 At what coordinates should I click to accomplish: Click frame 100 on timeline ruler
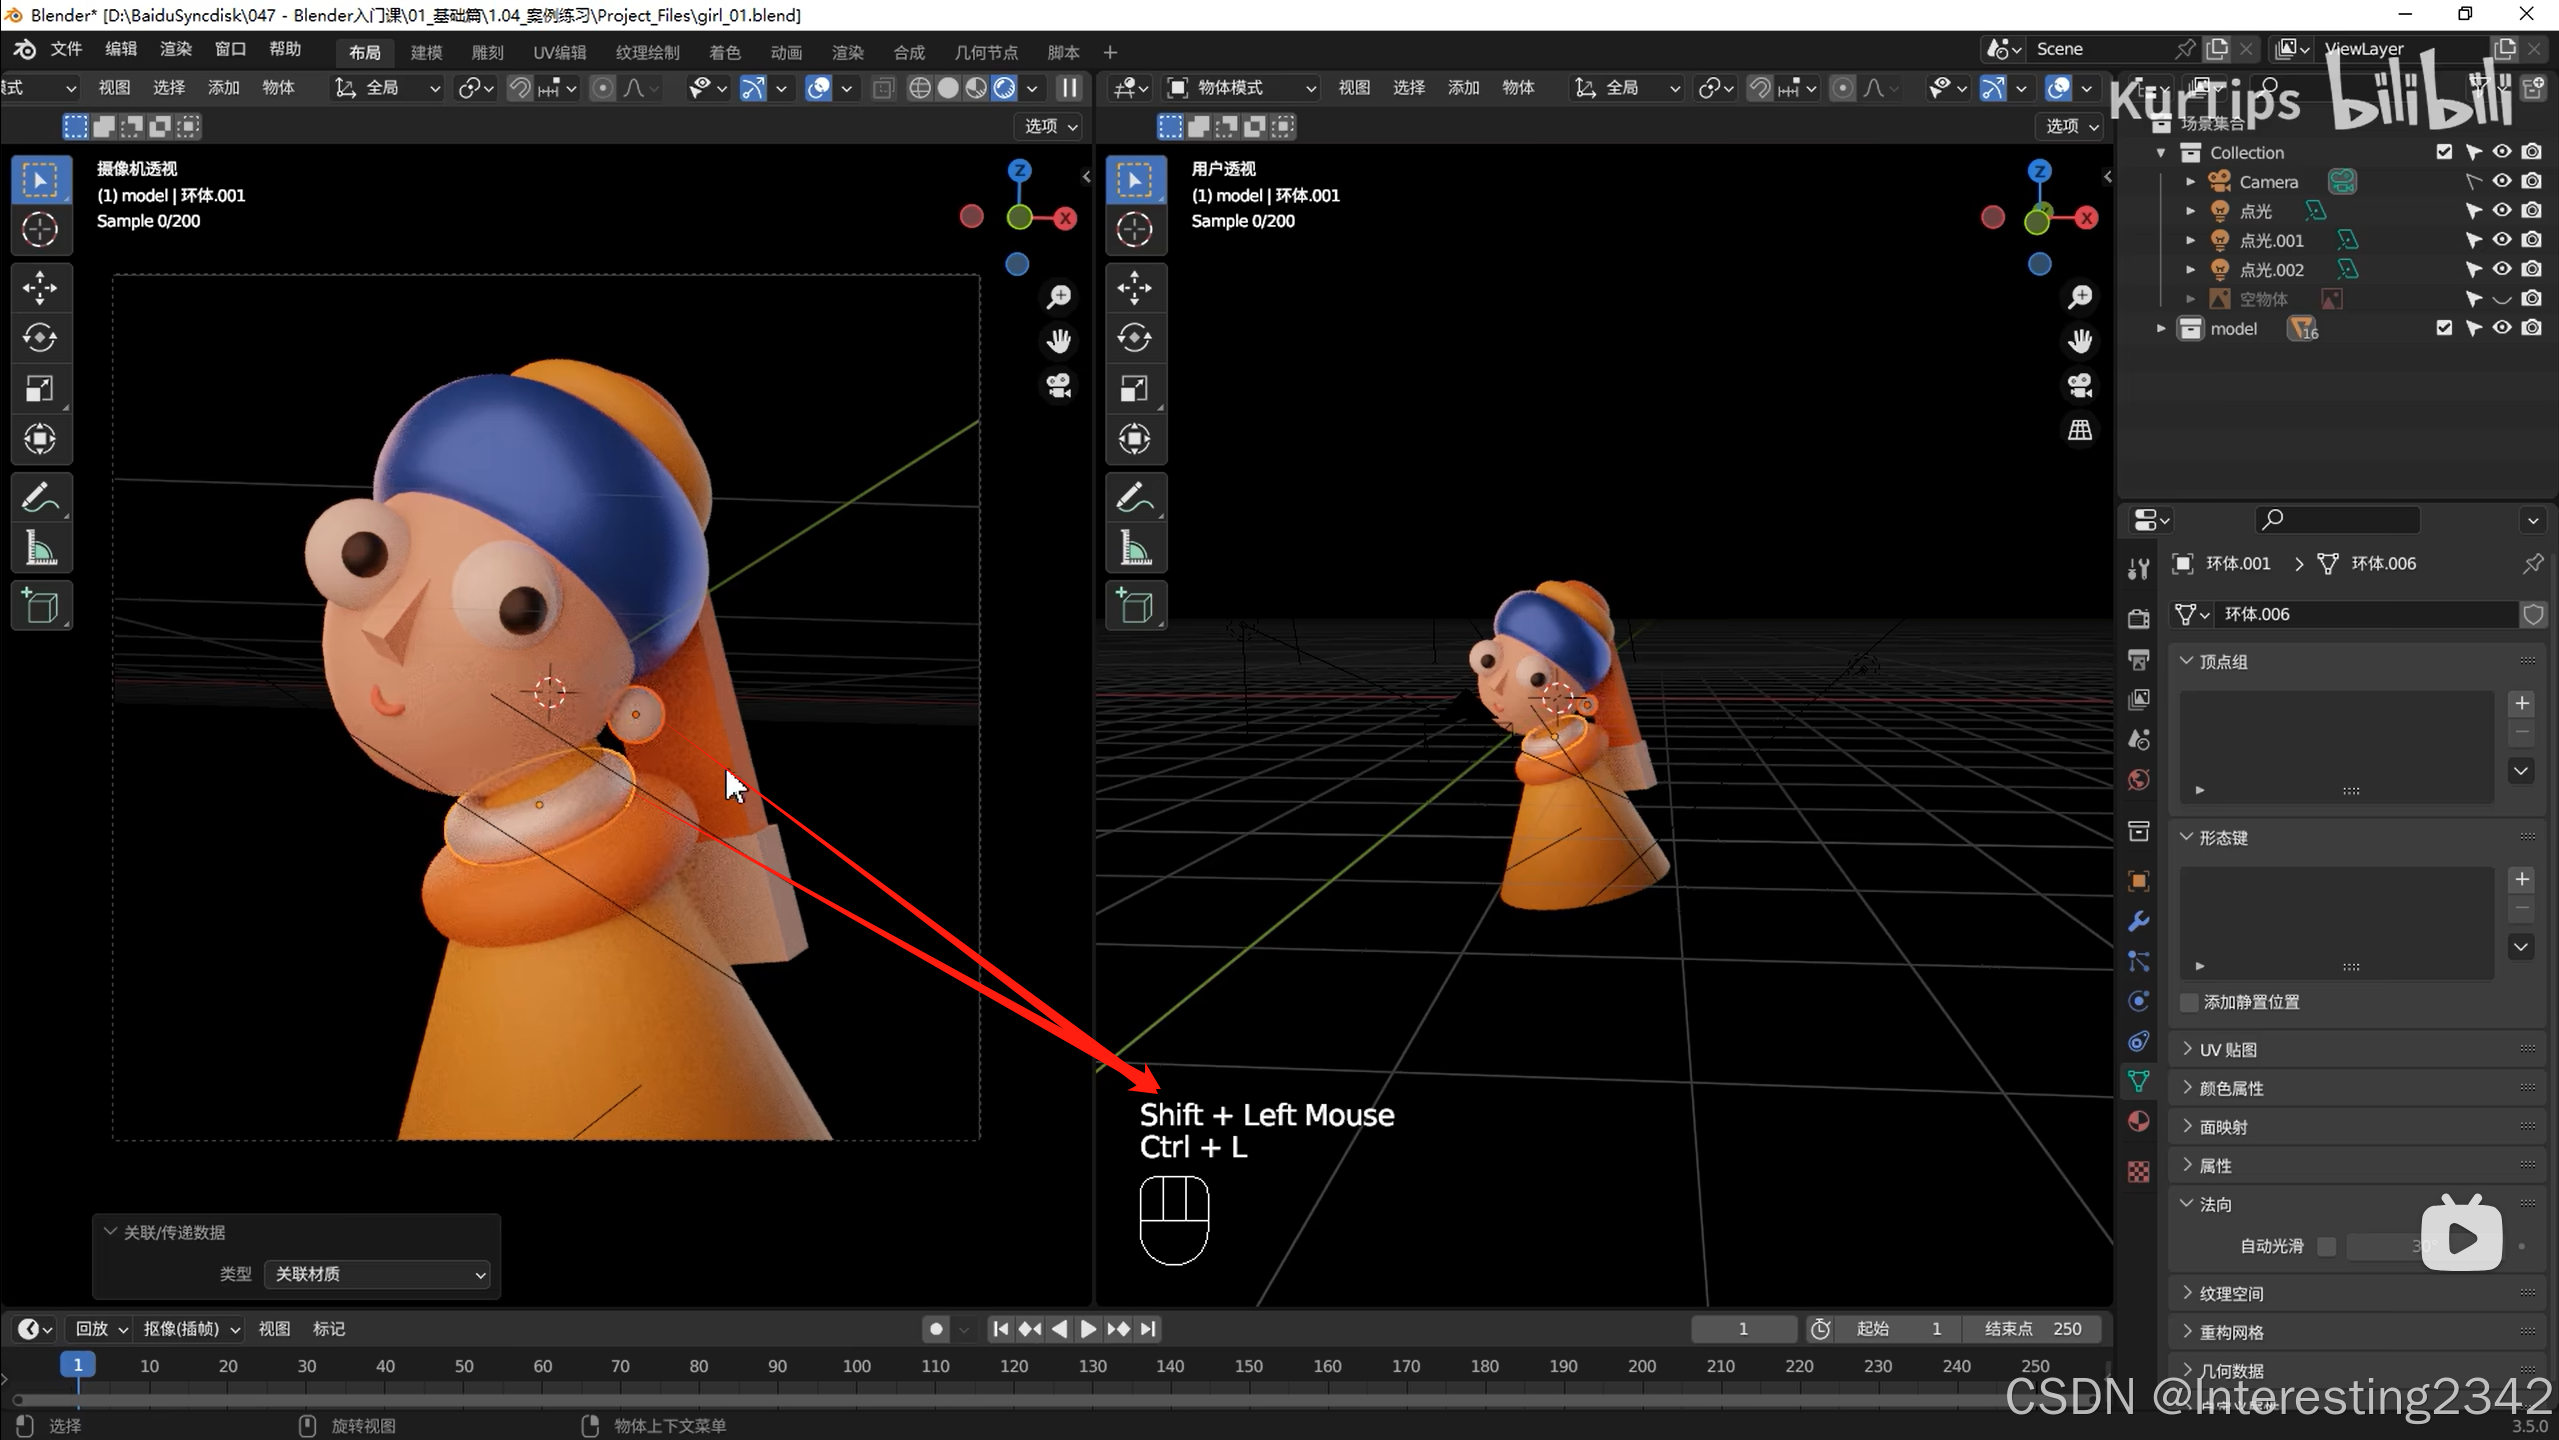(856, 1366)
